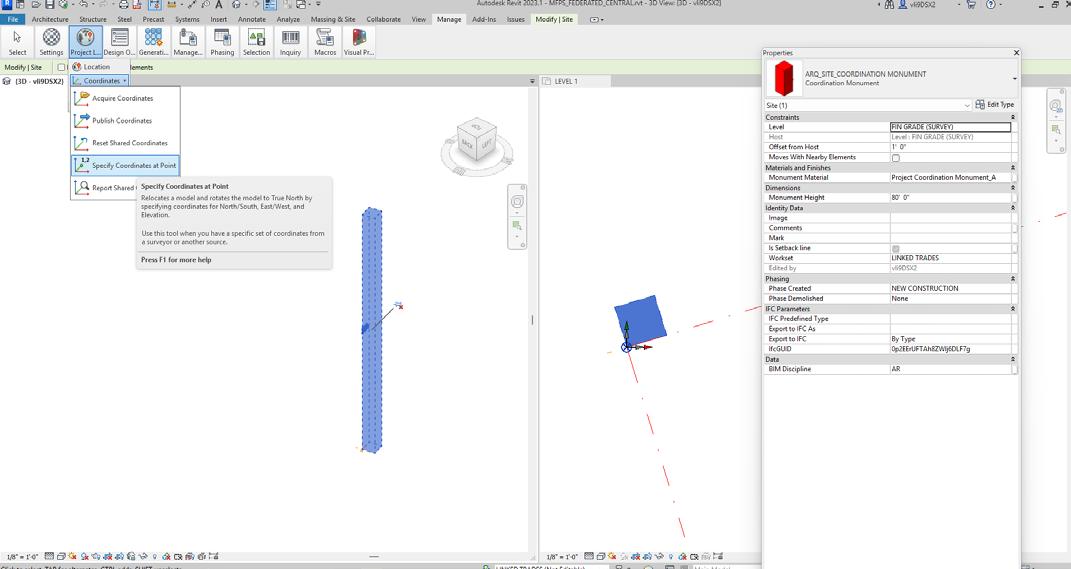Open the Inquiry panel
Screen dimensions: 1071x569
[290, 42]
